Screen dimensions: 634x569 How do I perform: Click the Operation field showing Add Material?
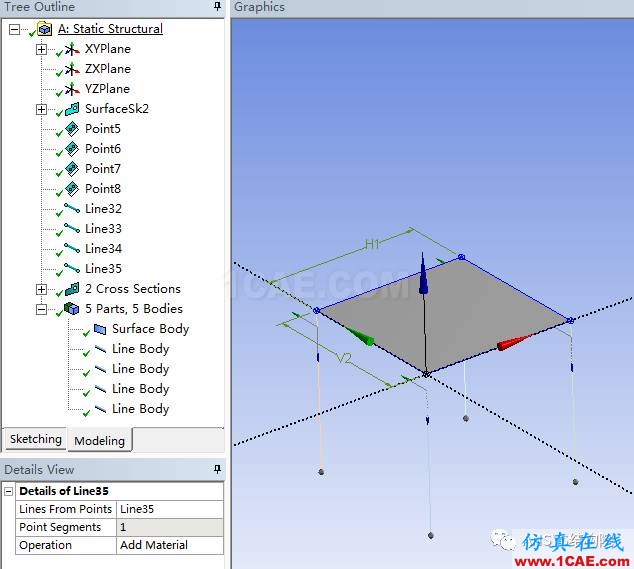[170, 545]
